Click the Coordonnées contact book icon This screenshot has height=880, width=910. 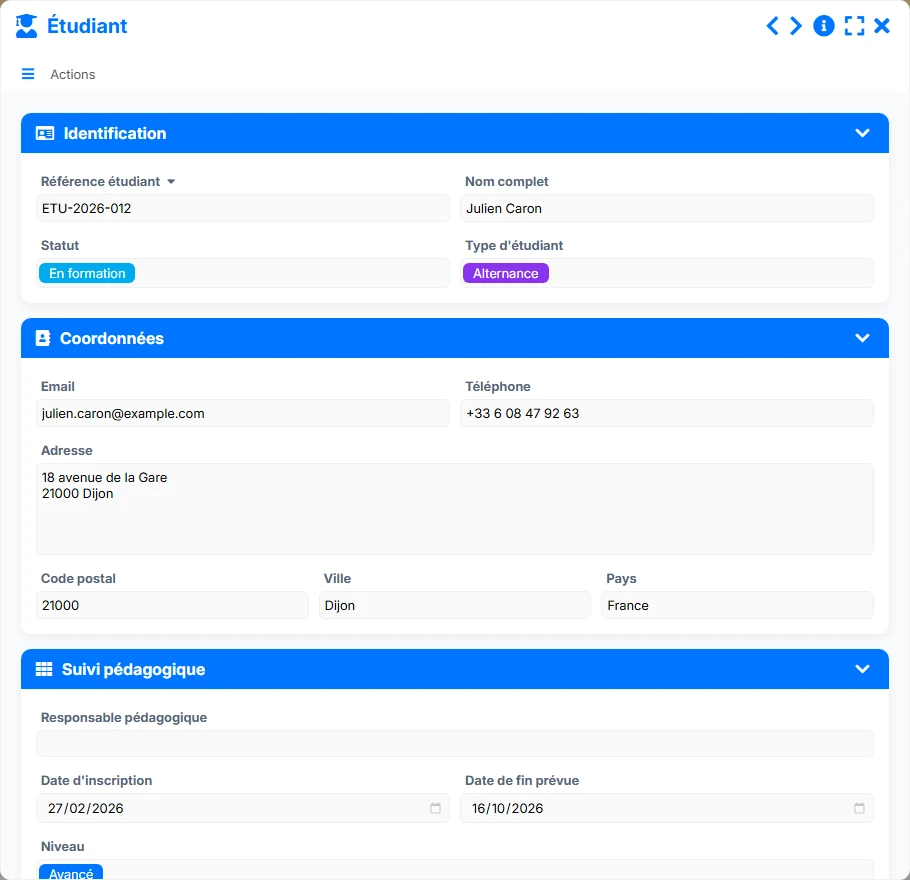click(43, 338)
